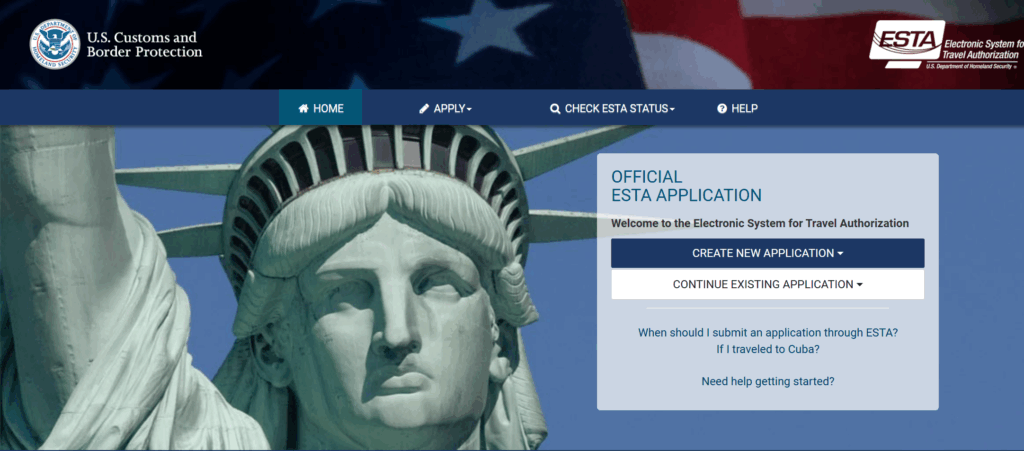Go to the HOME navigation tab
This screenshot has width=1024, height=451.
click(x=321, y=108)
